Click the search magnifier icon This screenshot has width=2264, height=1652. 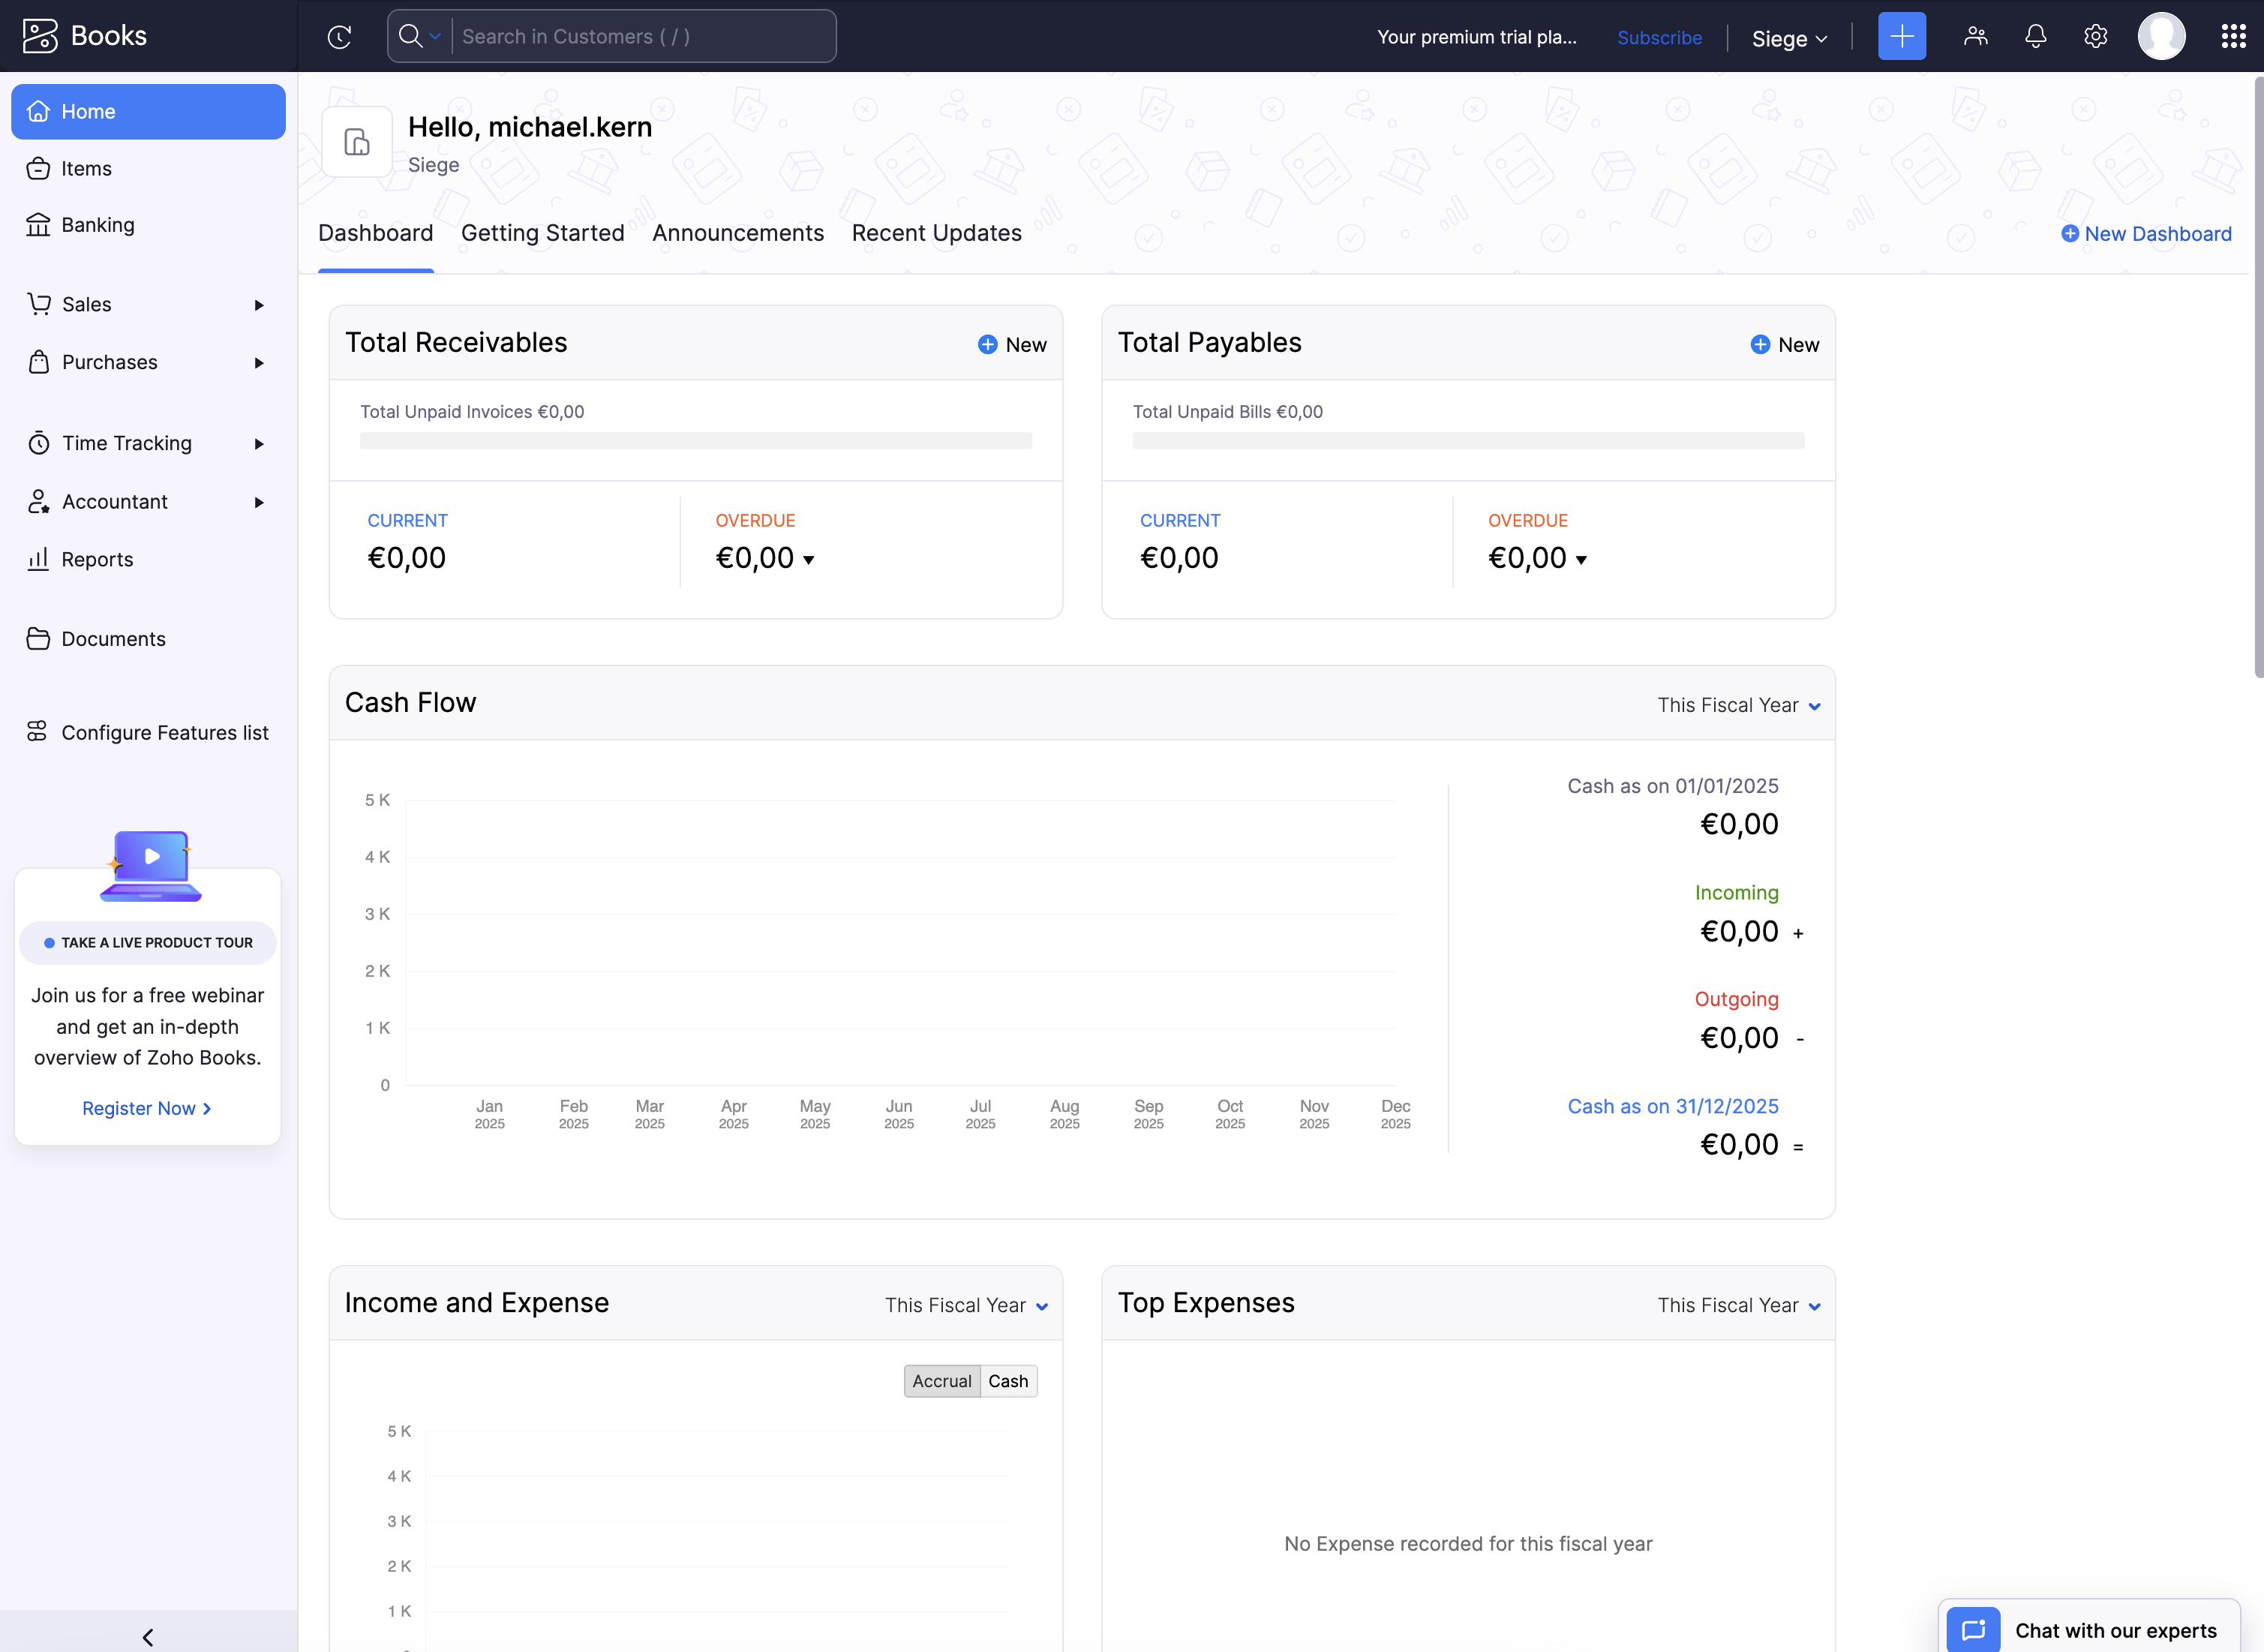(410, 36)
